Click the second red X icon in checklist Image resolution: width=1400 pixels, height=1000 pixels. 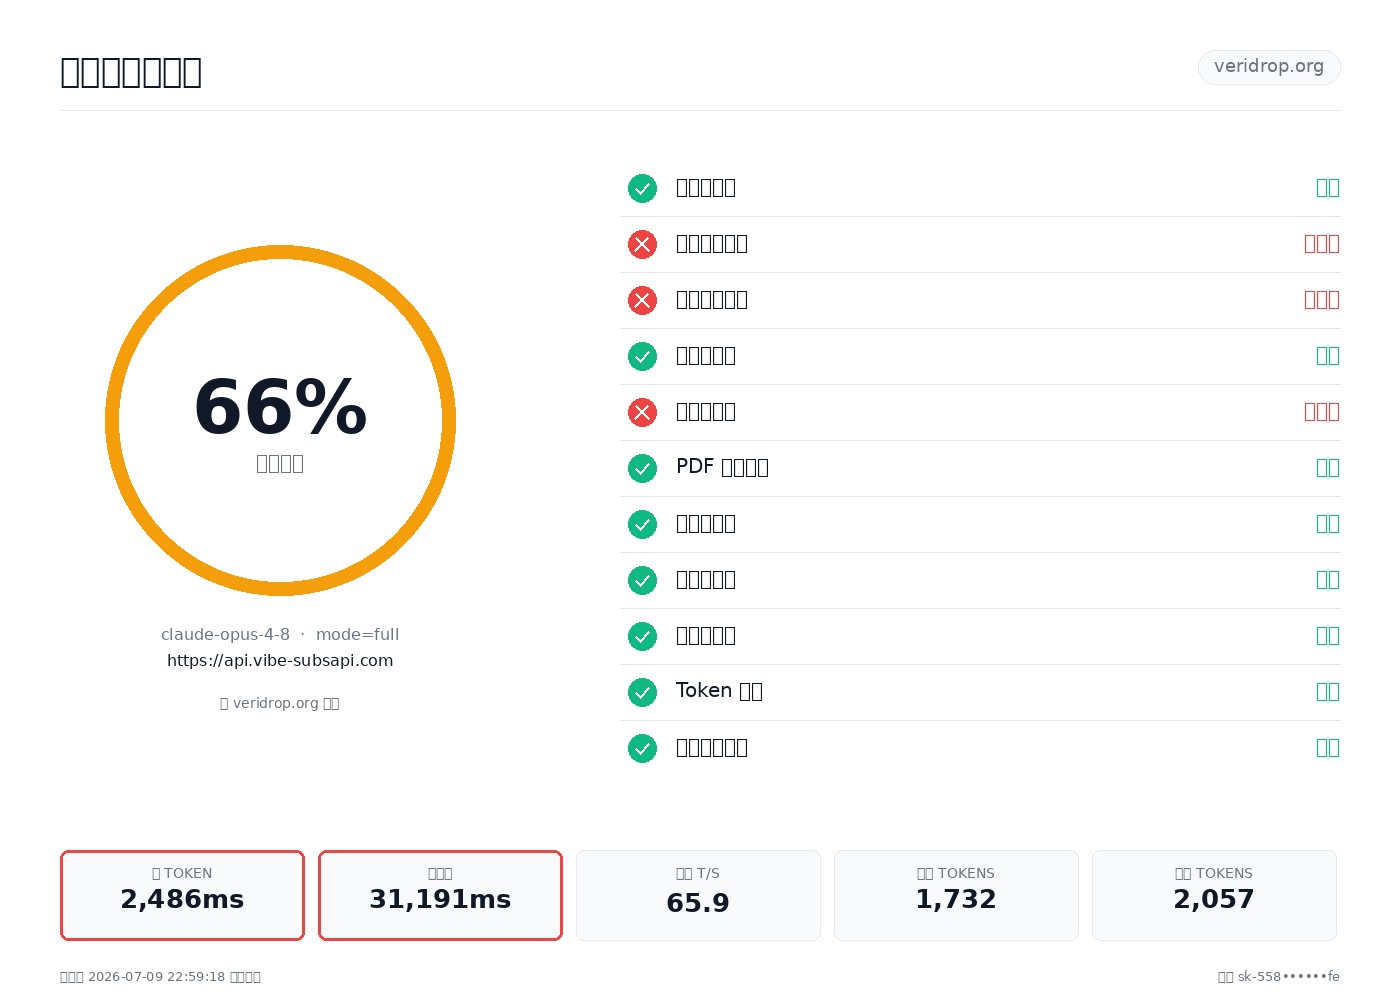[x=642, y=300]
